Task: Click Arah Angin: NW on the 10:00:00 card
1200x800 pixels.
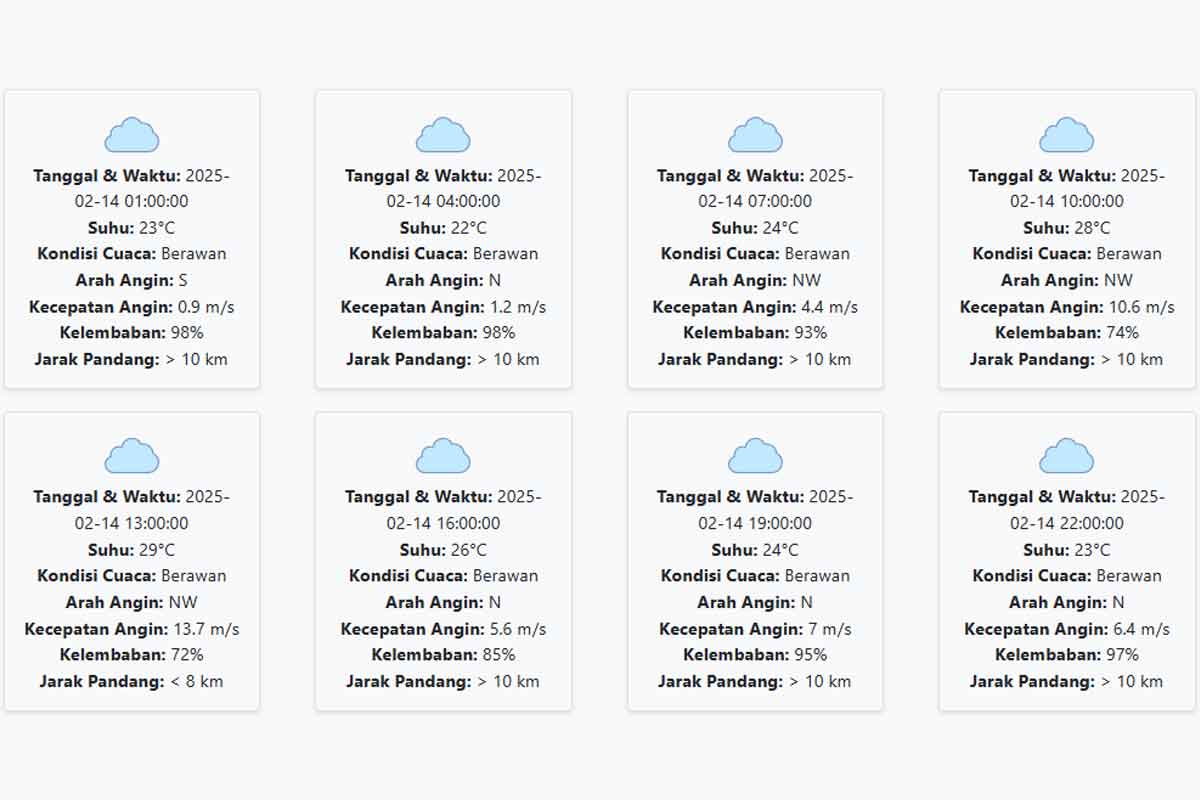Action: pos(1067,280)
